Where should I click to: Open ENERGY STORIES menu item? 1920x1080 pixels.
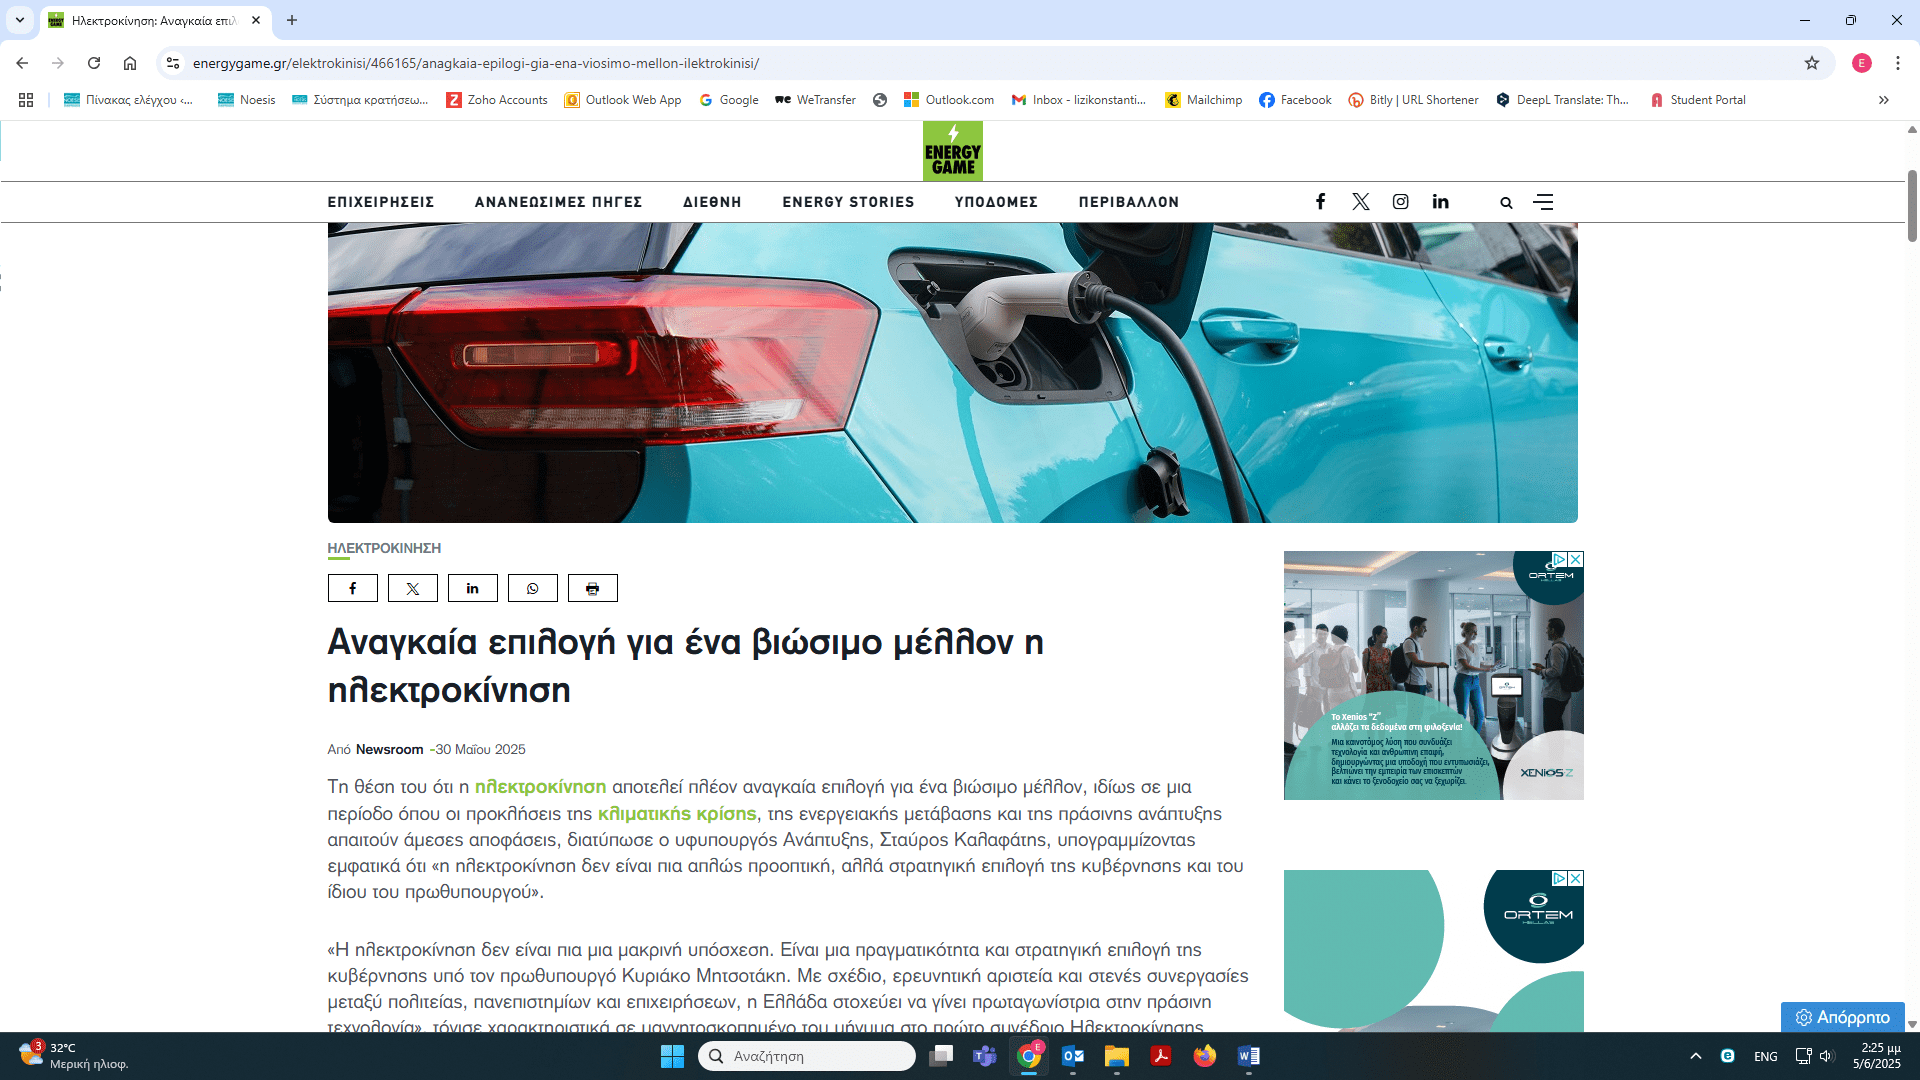click(x=848, y=202)
